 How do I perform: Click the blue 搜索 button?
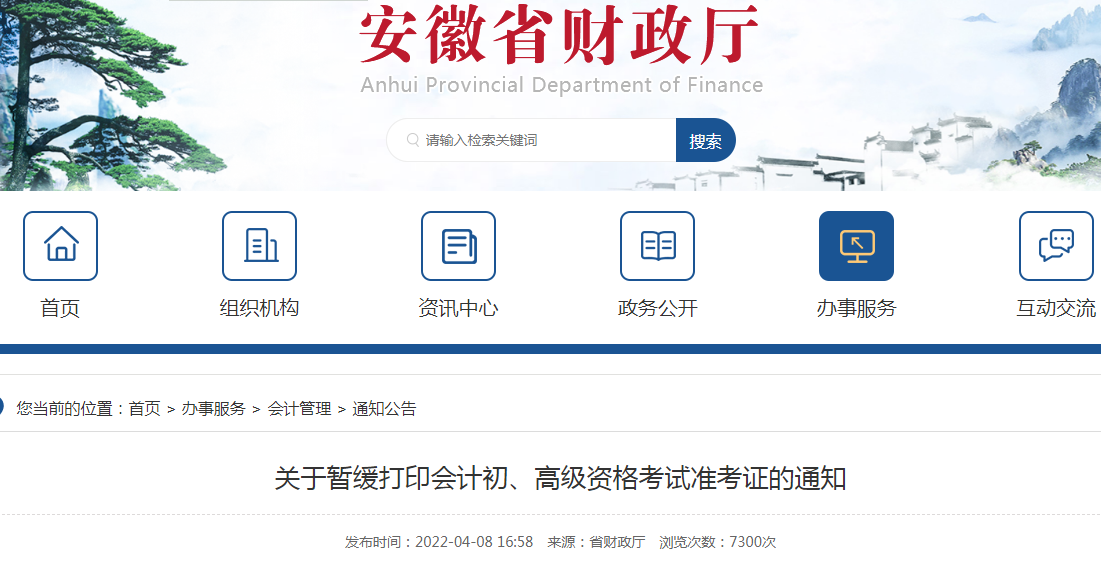706,140
